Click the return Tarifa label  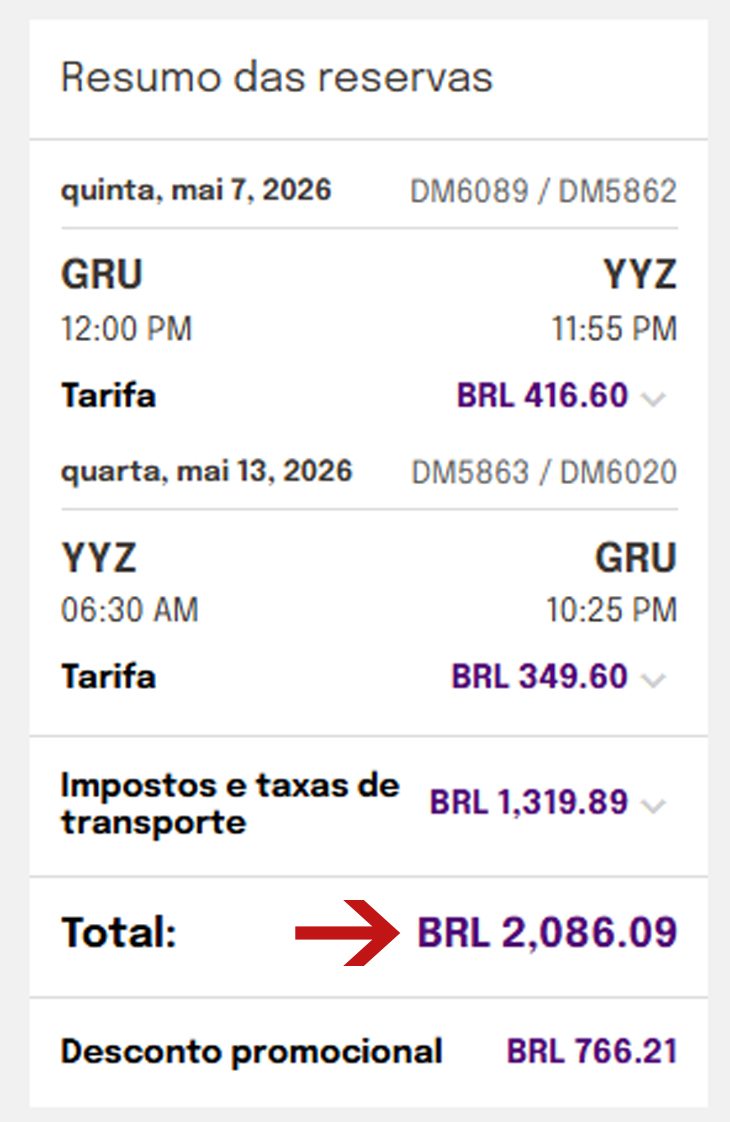click(x=108, y=677)
